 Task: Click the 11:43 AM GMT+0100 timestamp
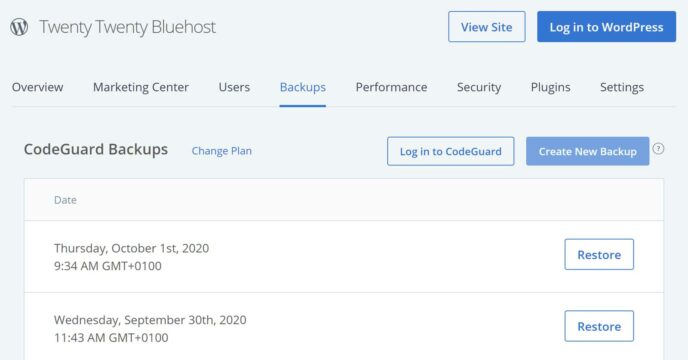click(x=111, y=338)
